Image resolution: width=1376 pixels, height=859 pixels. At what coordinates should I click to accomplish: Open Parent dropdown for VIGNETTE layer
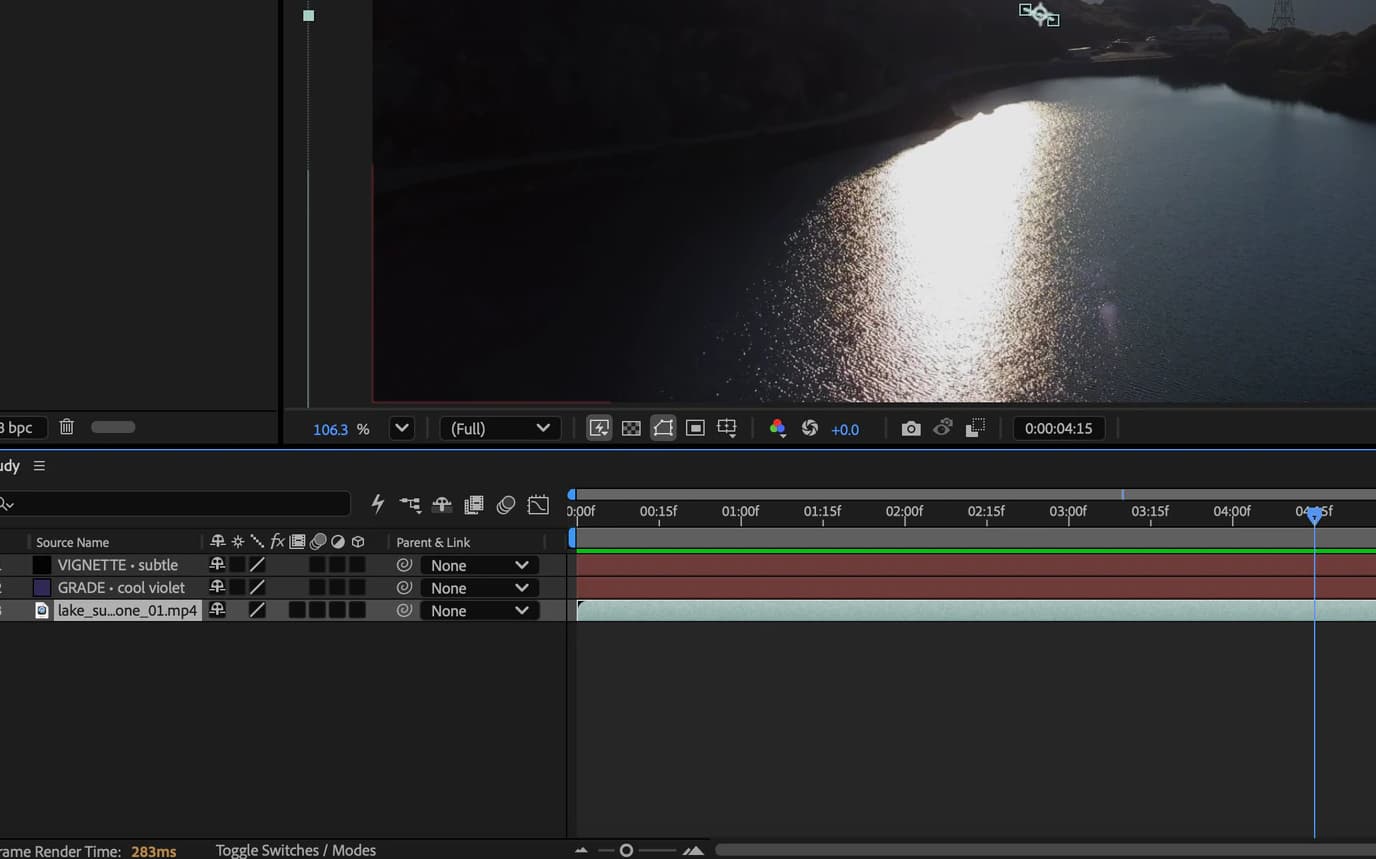pos(479,565)
